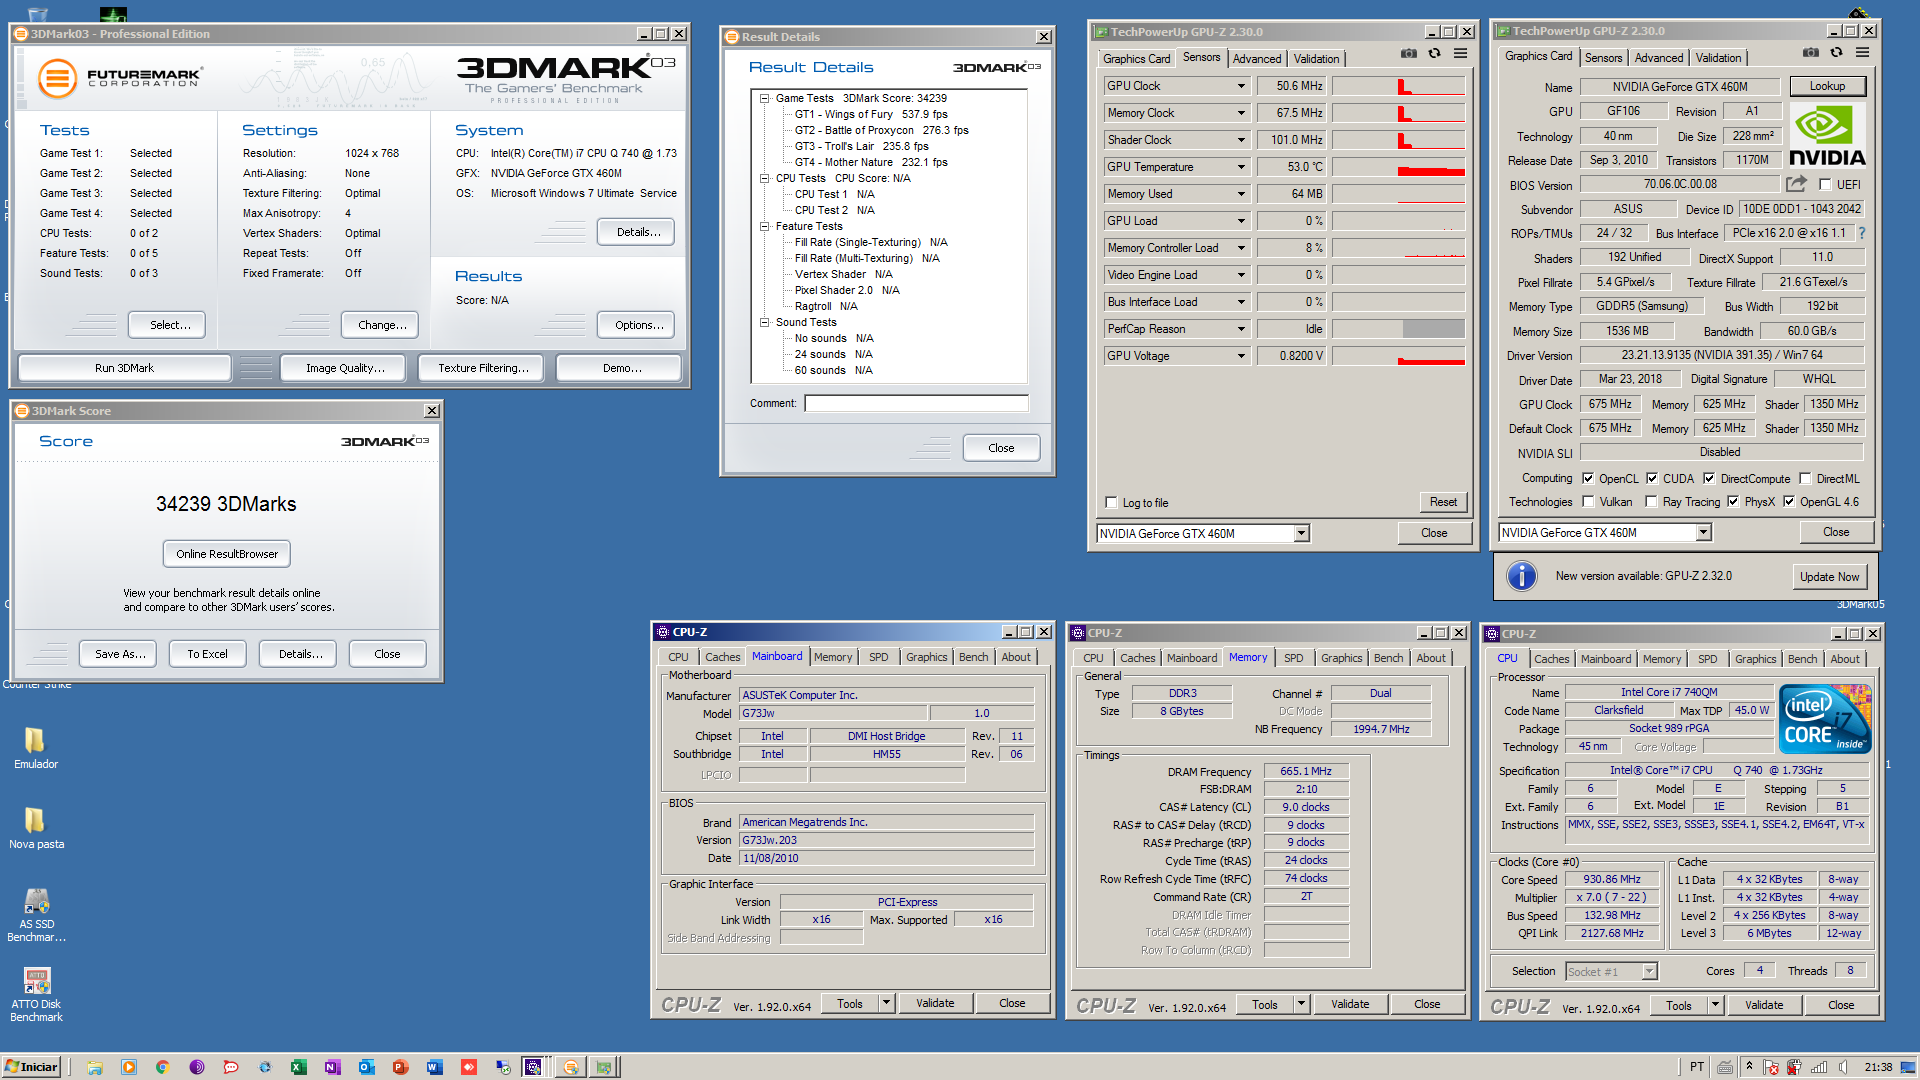Screen dimensions: 1920x1080
Task: Open Bench tab in CPU-Z Memory window
Action: 1388,658
